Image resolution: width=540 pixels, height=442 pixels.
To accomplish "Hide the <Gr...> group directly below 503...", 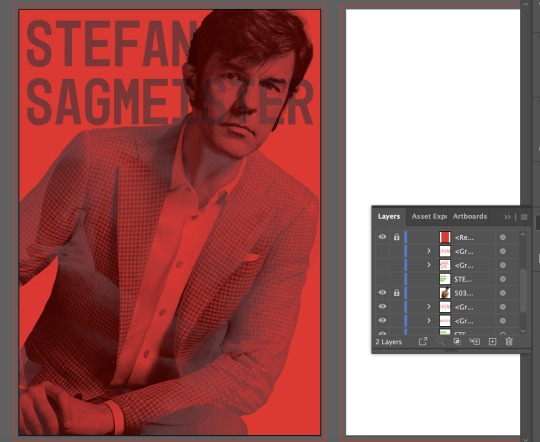I will (x=382, y=306).
